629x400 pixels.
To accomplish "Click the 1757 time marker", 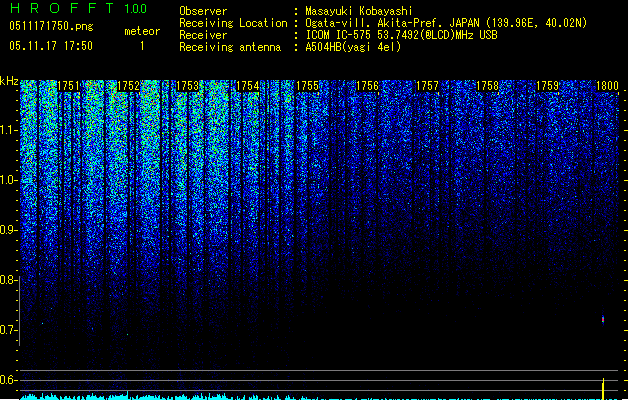I will [427, 86].
